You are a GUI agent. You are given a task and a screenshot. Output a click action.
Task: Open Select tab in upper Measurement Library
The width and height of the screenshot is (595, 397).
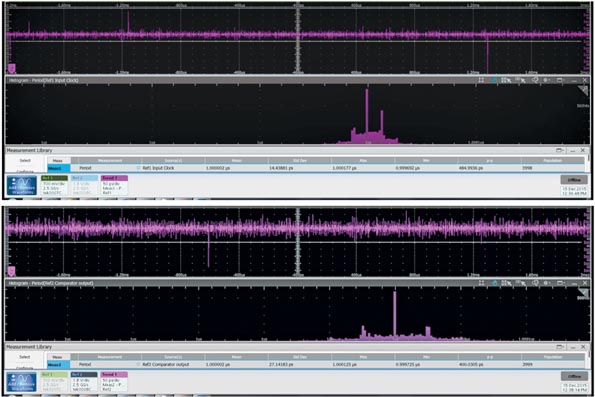click(x=25, y=161)
